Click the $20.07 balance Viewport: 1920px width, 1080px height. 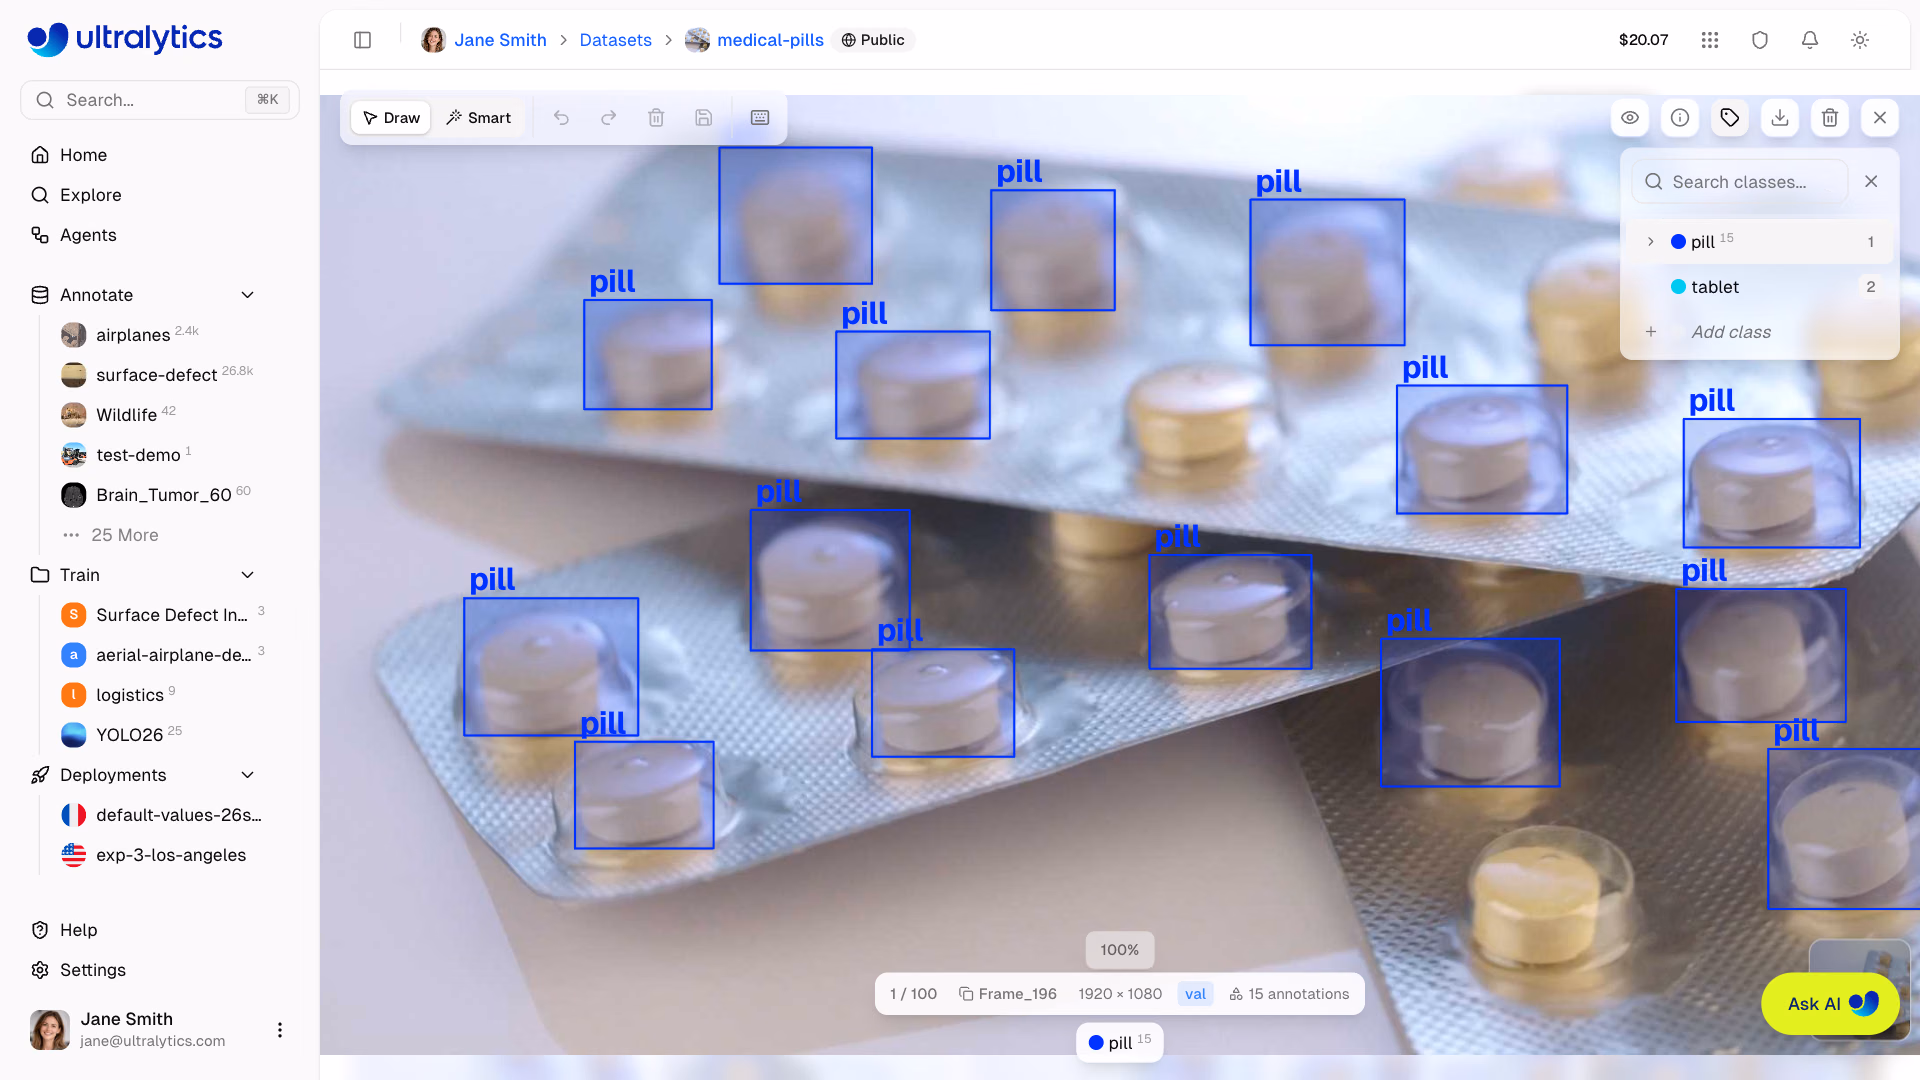pos(1643,40)
